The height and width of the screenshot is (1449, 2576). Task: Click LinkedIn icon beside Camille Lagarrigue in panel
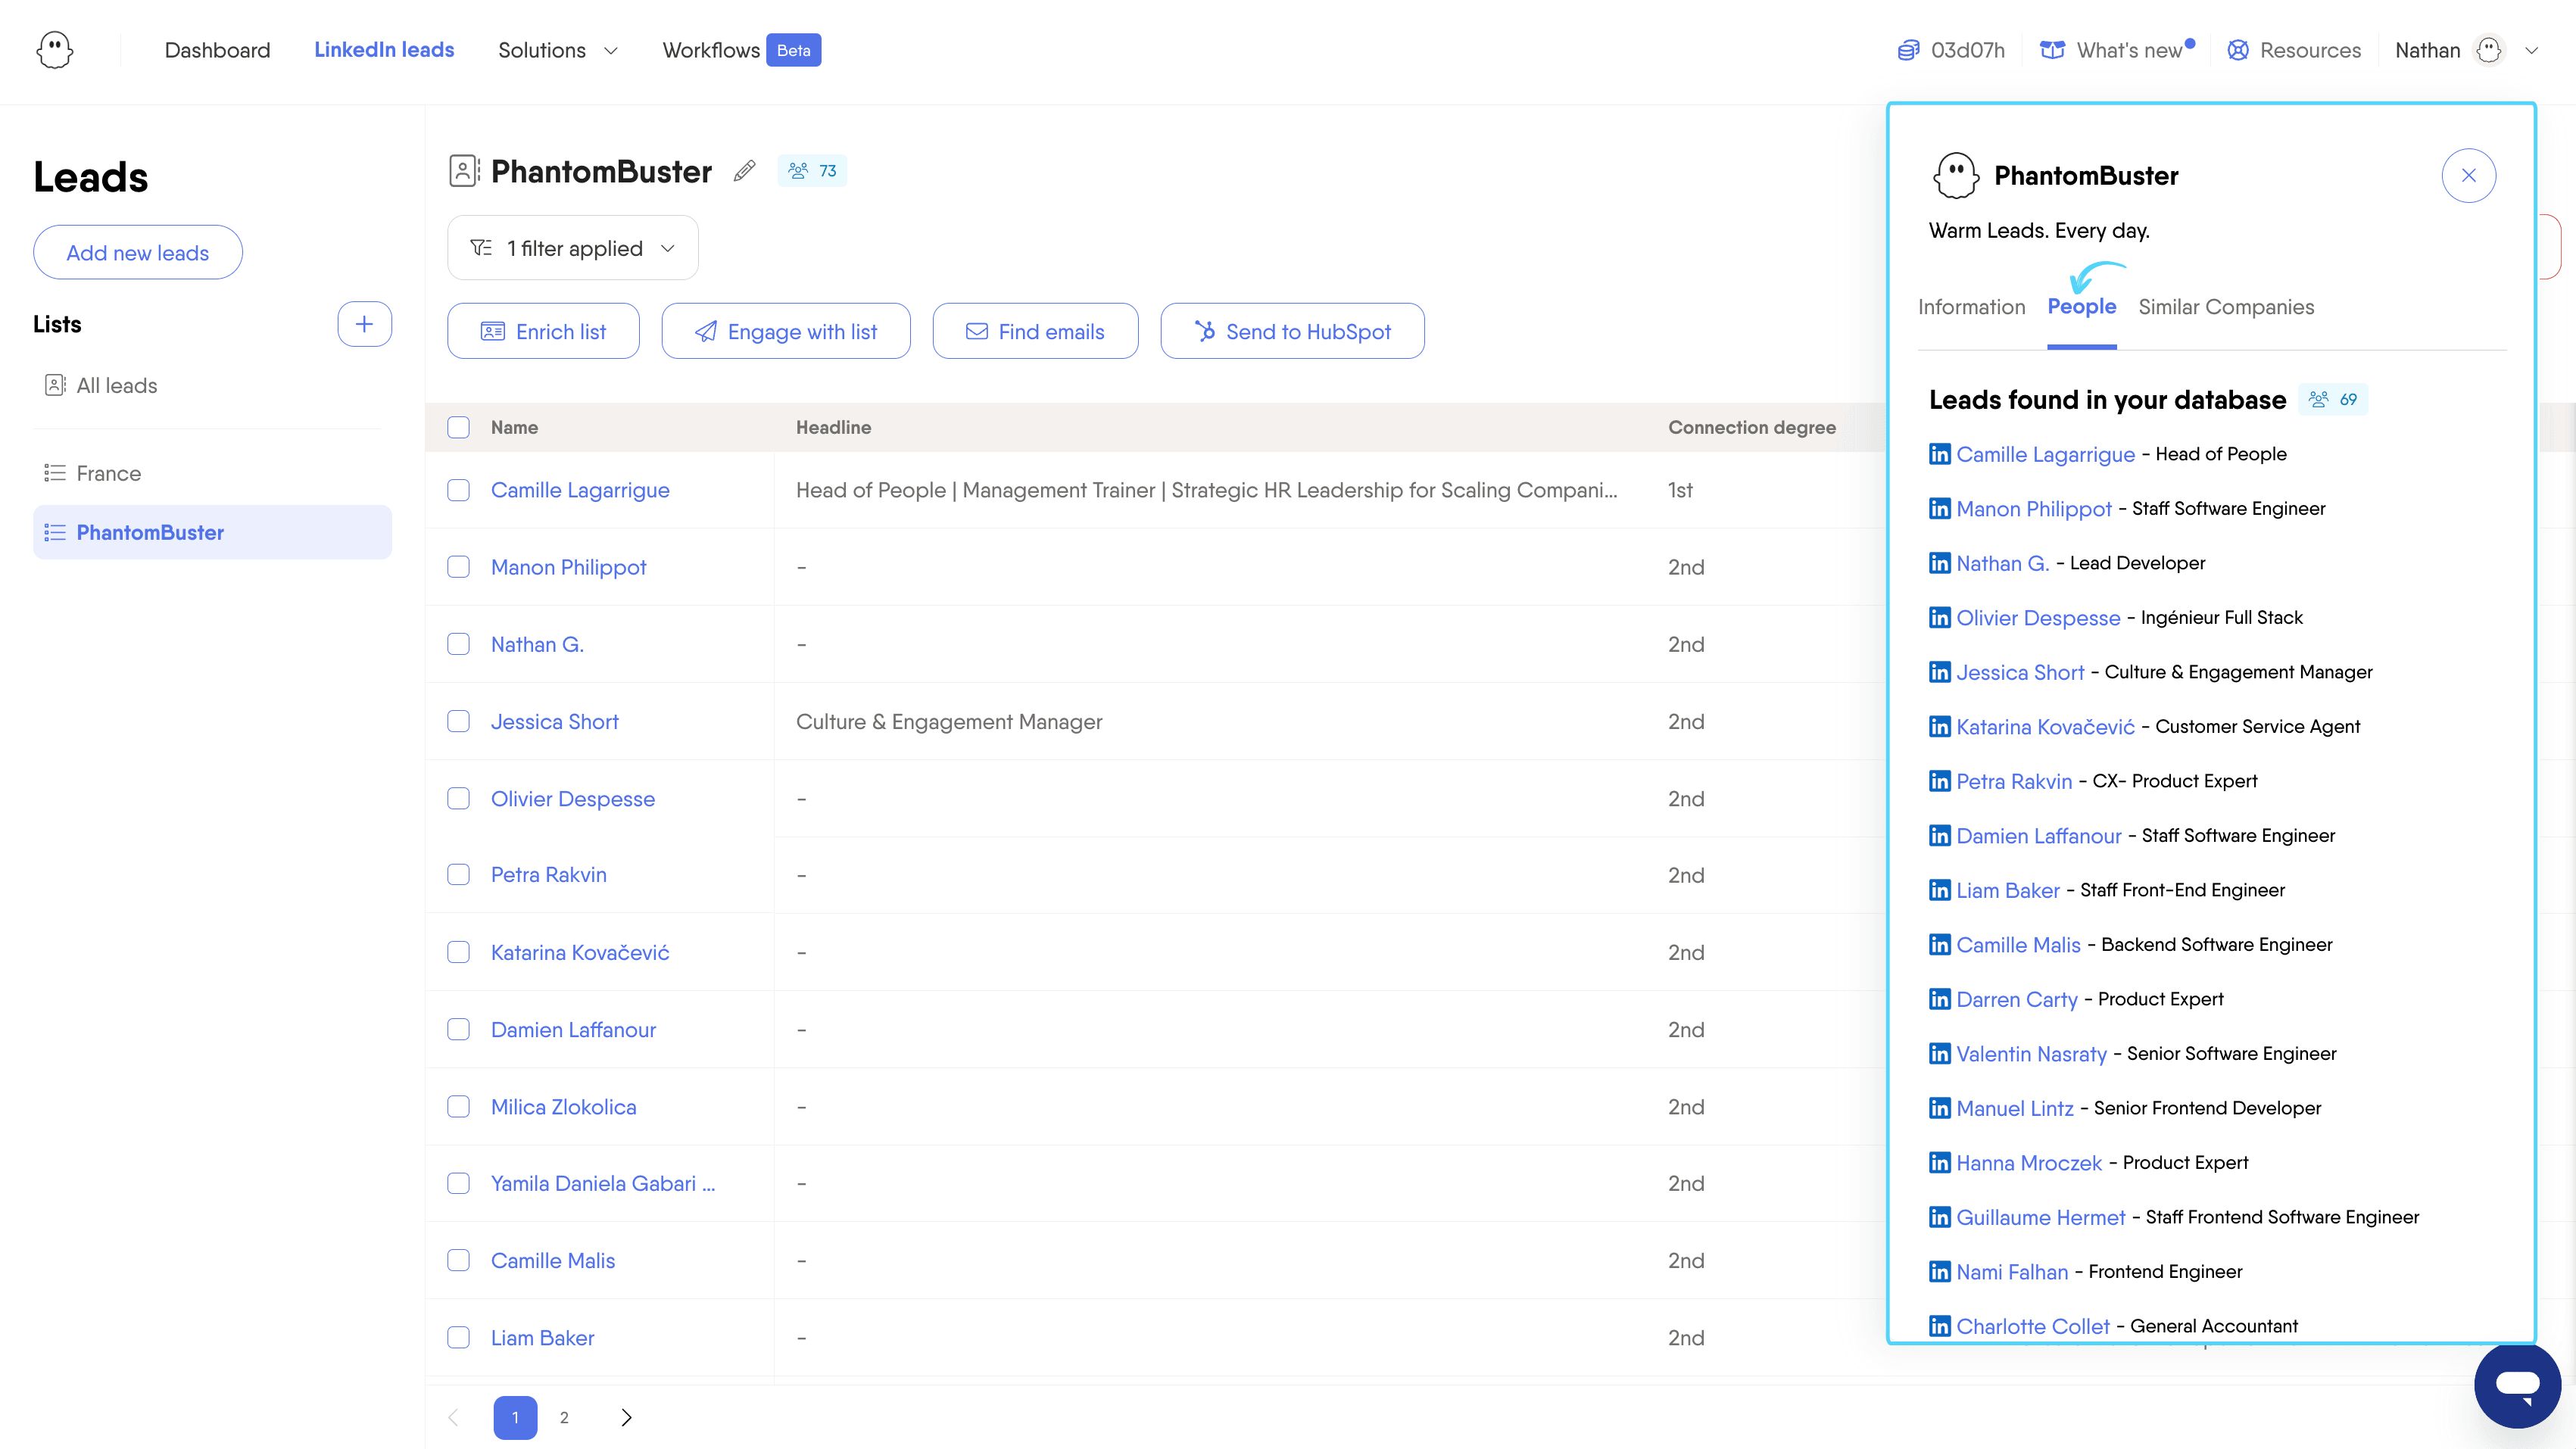1939,454
